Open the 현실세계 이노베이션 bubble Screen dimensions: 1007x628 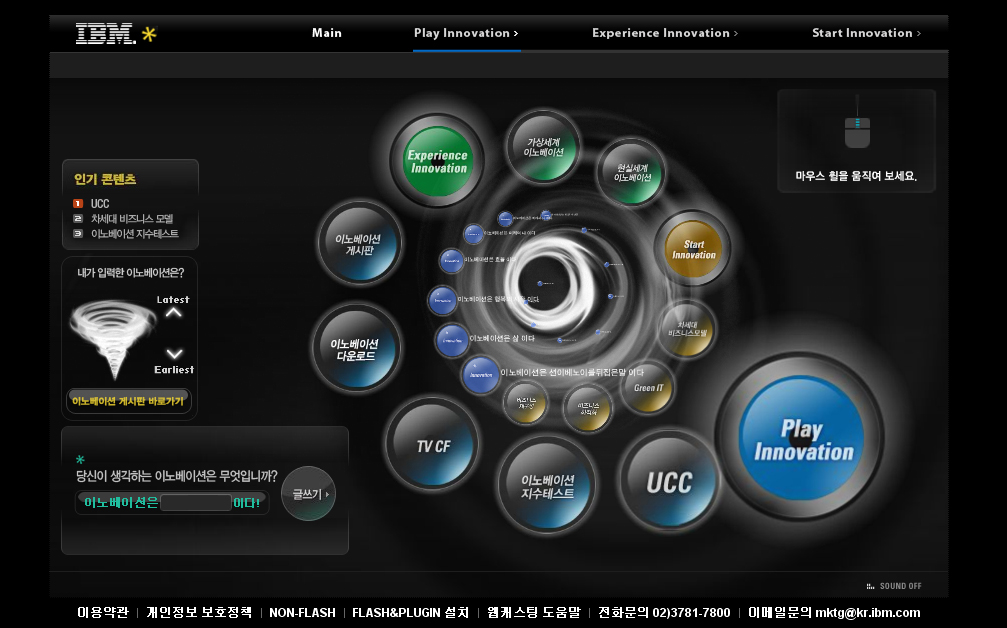[x=632, y=172]
